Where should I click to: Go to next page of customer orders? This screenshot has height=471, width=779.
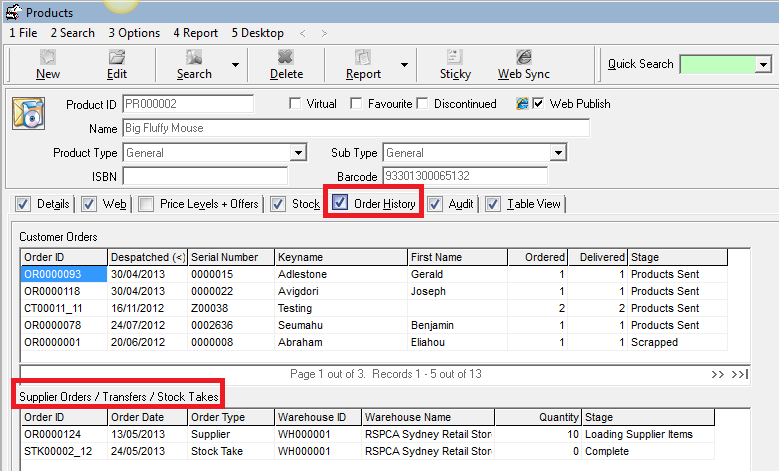pyautogui.click(x=717, y=374)
